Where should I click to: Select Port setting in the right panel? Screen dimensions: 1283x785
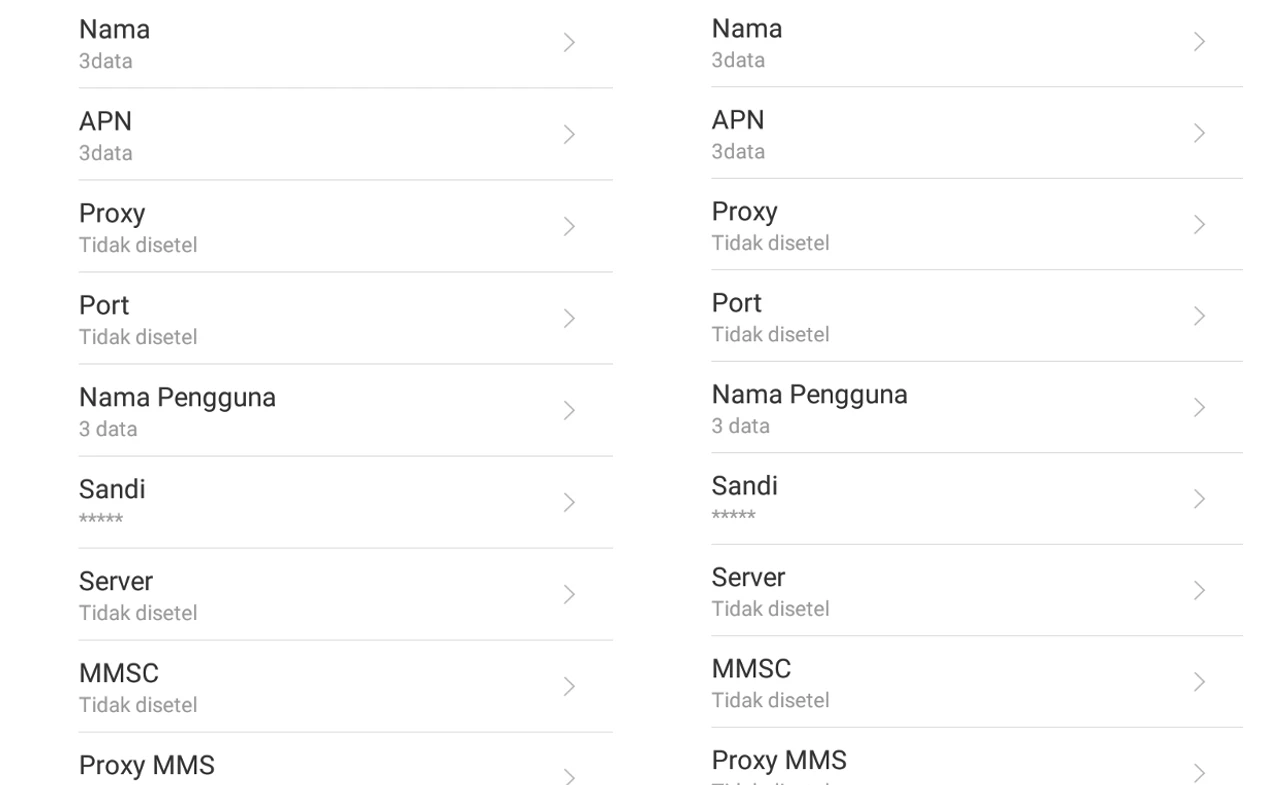click(x=977, y=316)
